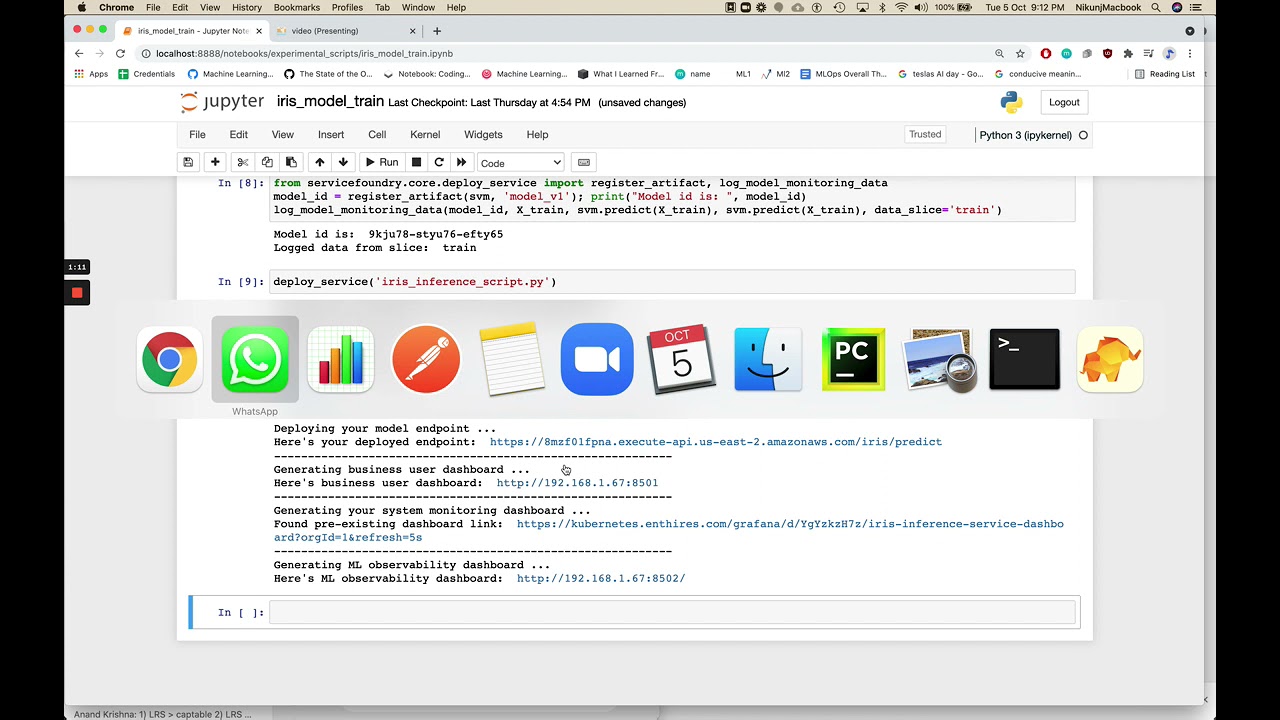Open The State of the O... bookmark
The image size is (1280, 720).
coord(328,73)
